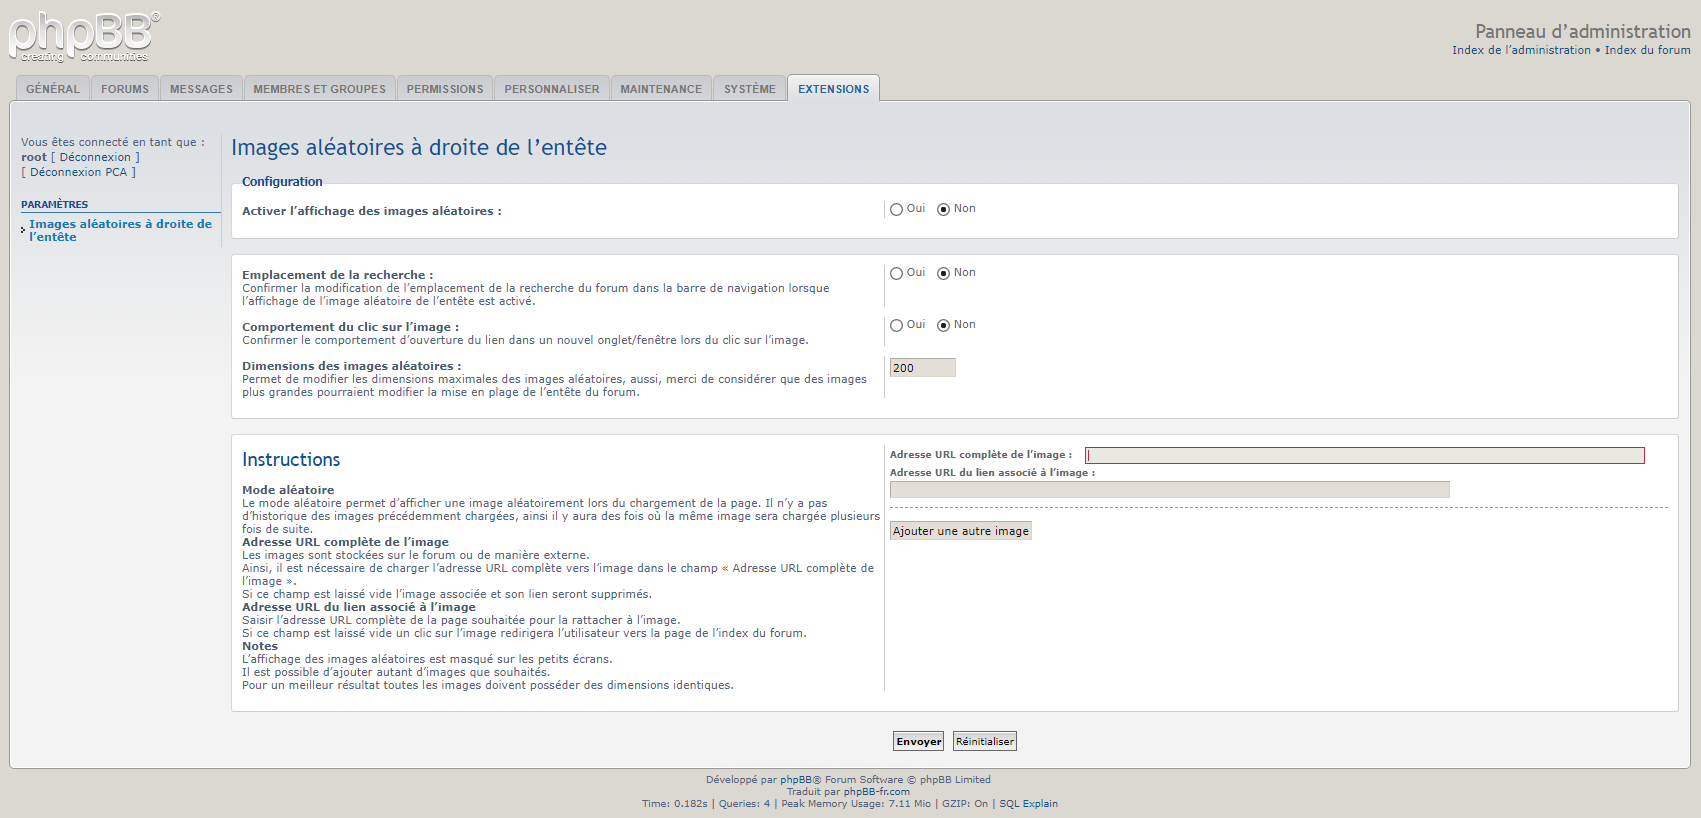This screenshot has width=1701, height=818.
Task: Focus the image dimensions field
Action: click(x=922, y=368)
